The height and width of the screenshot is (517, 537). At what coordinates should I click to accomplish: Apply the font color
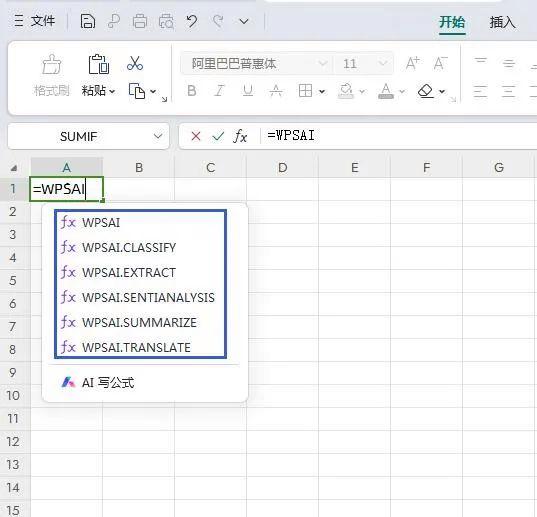tap(386, 91)
